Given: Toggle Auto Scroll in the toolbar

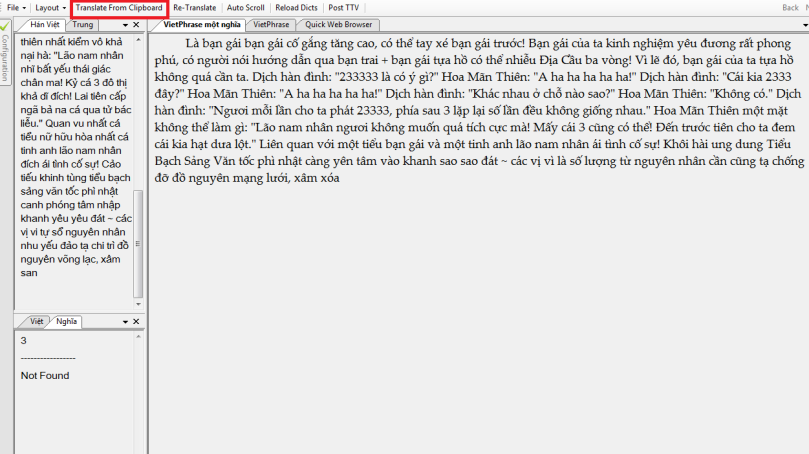Looking at the screenshot, I should coord(245,7).
